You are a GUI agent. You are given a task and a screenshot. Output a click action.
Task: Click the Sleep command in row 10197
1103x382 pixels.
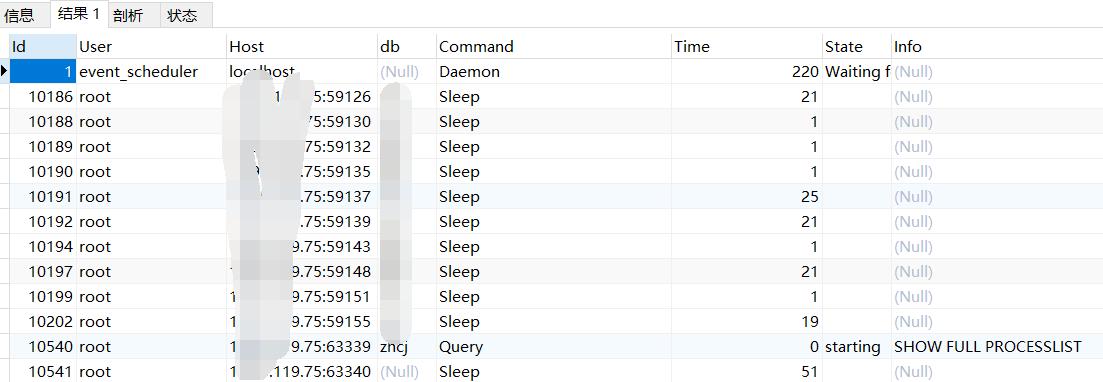click(554, 272)
